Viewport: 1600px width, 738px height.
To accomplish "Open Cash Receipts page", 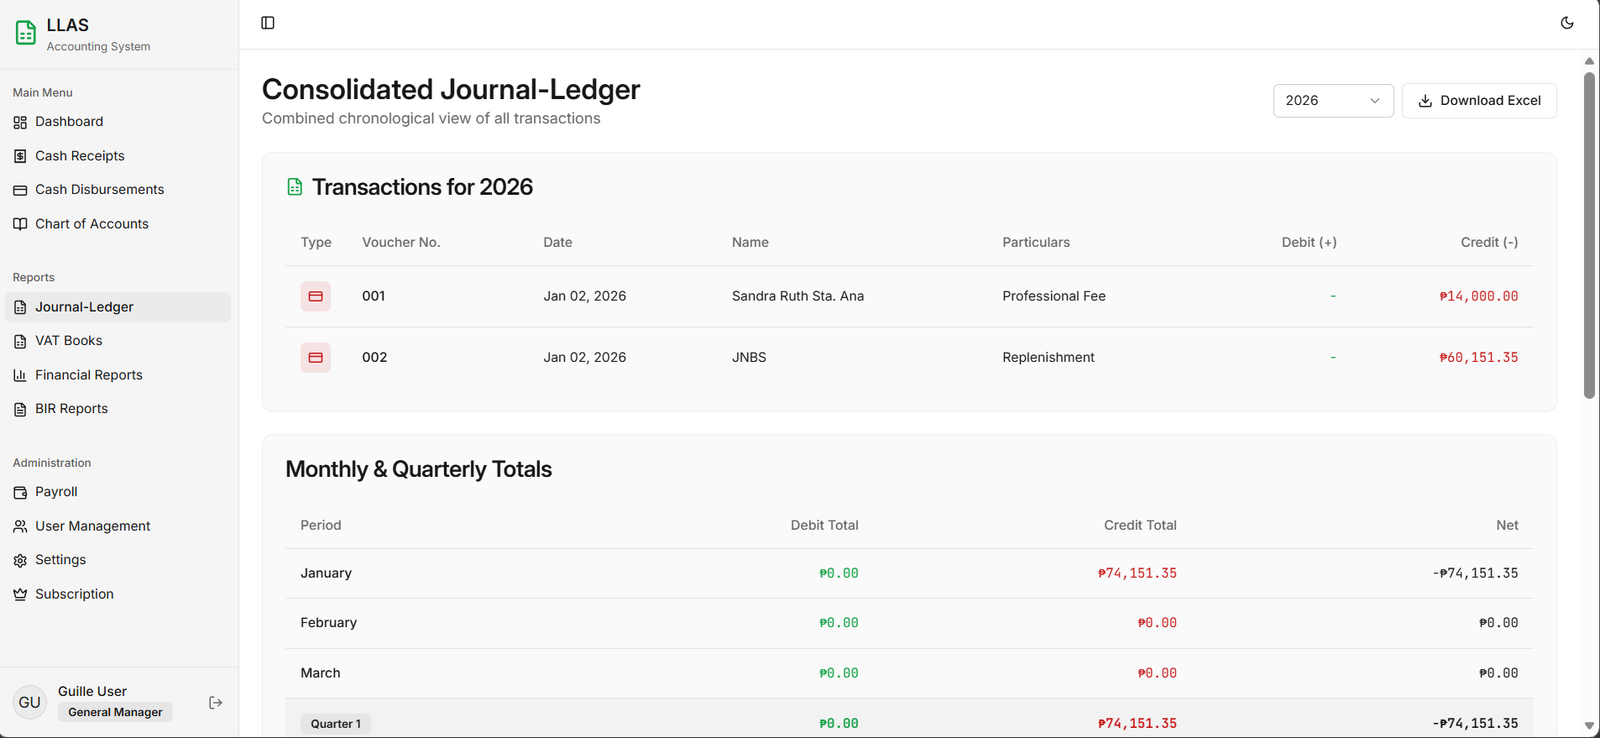I will click(80, 156).
